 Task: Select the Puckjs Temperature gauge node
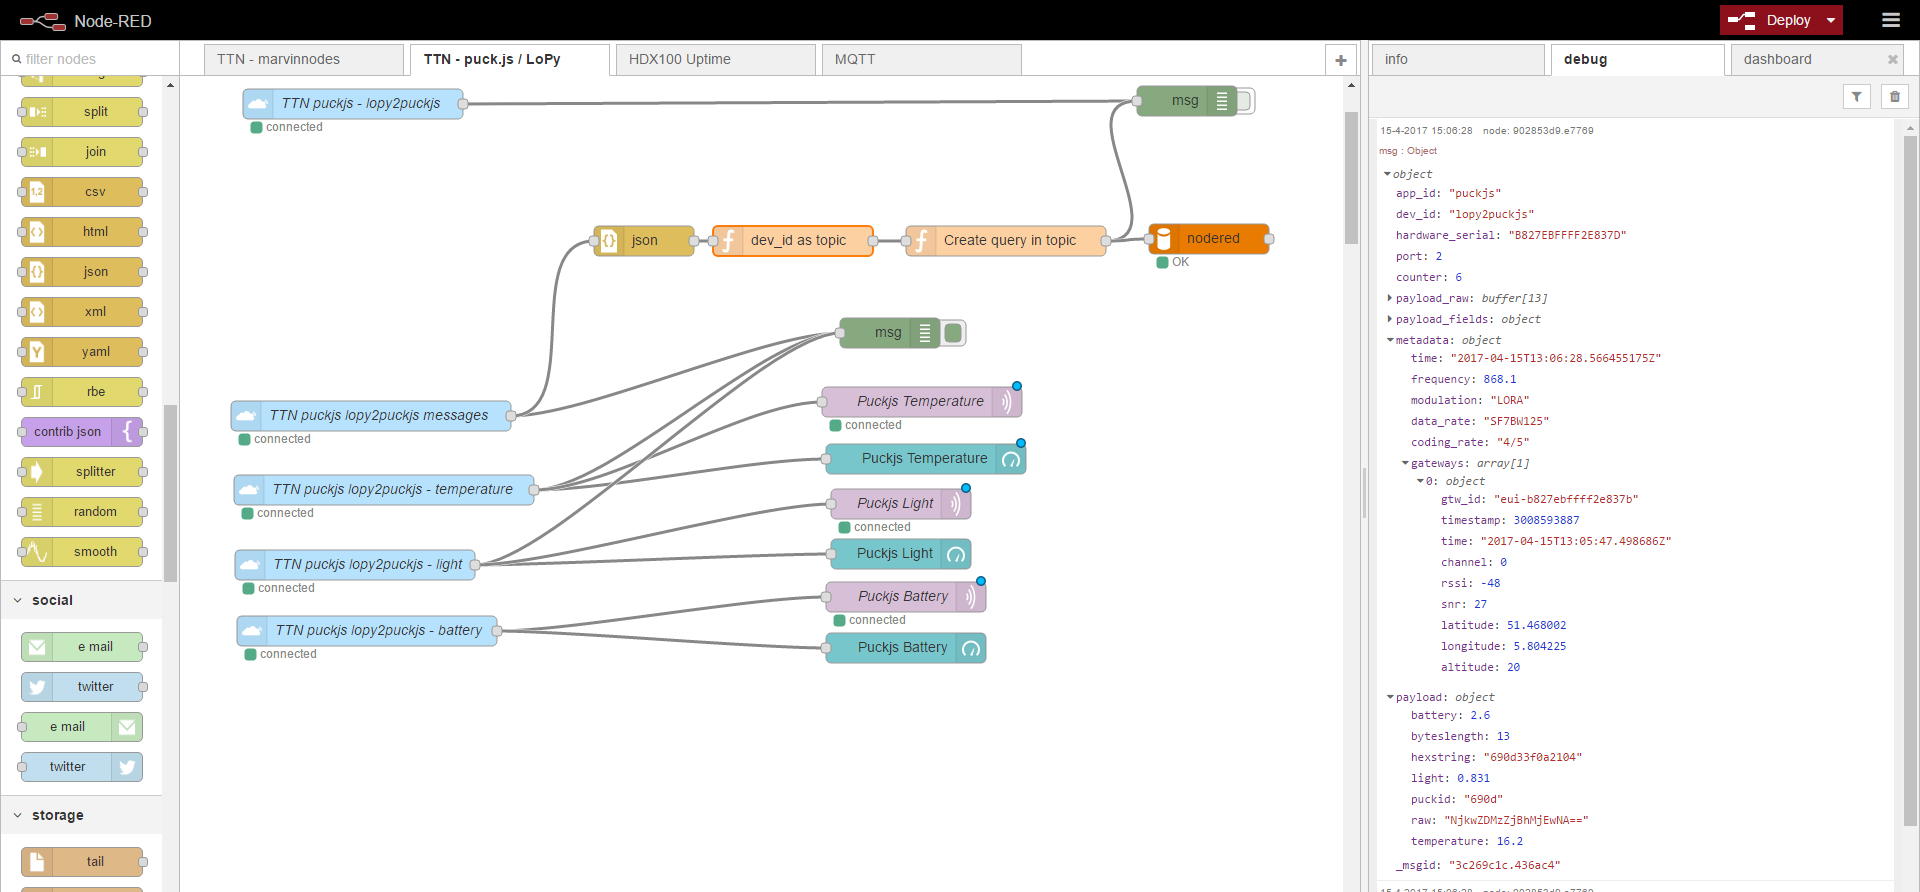point(926,459)
